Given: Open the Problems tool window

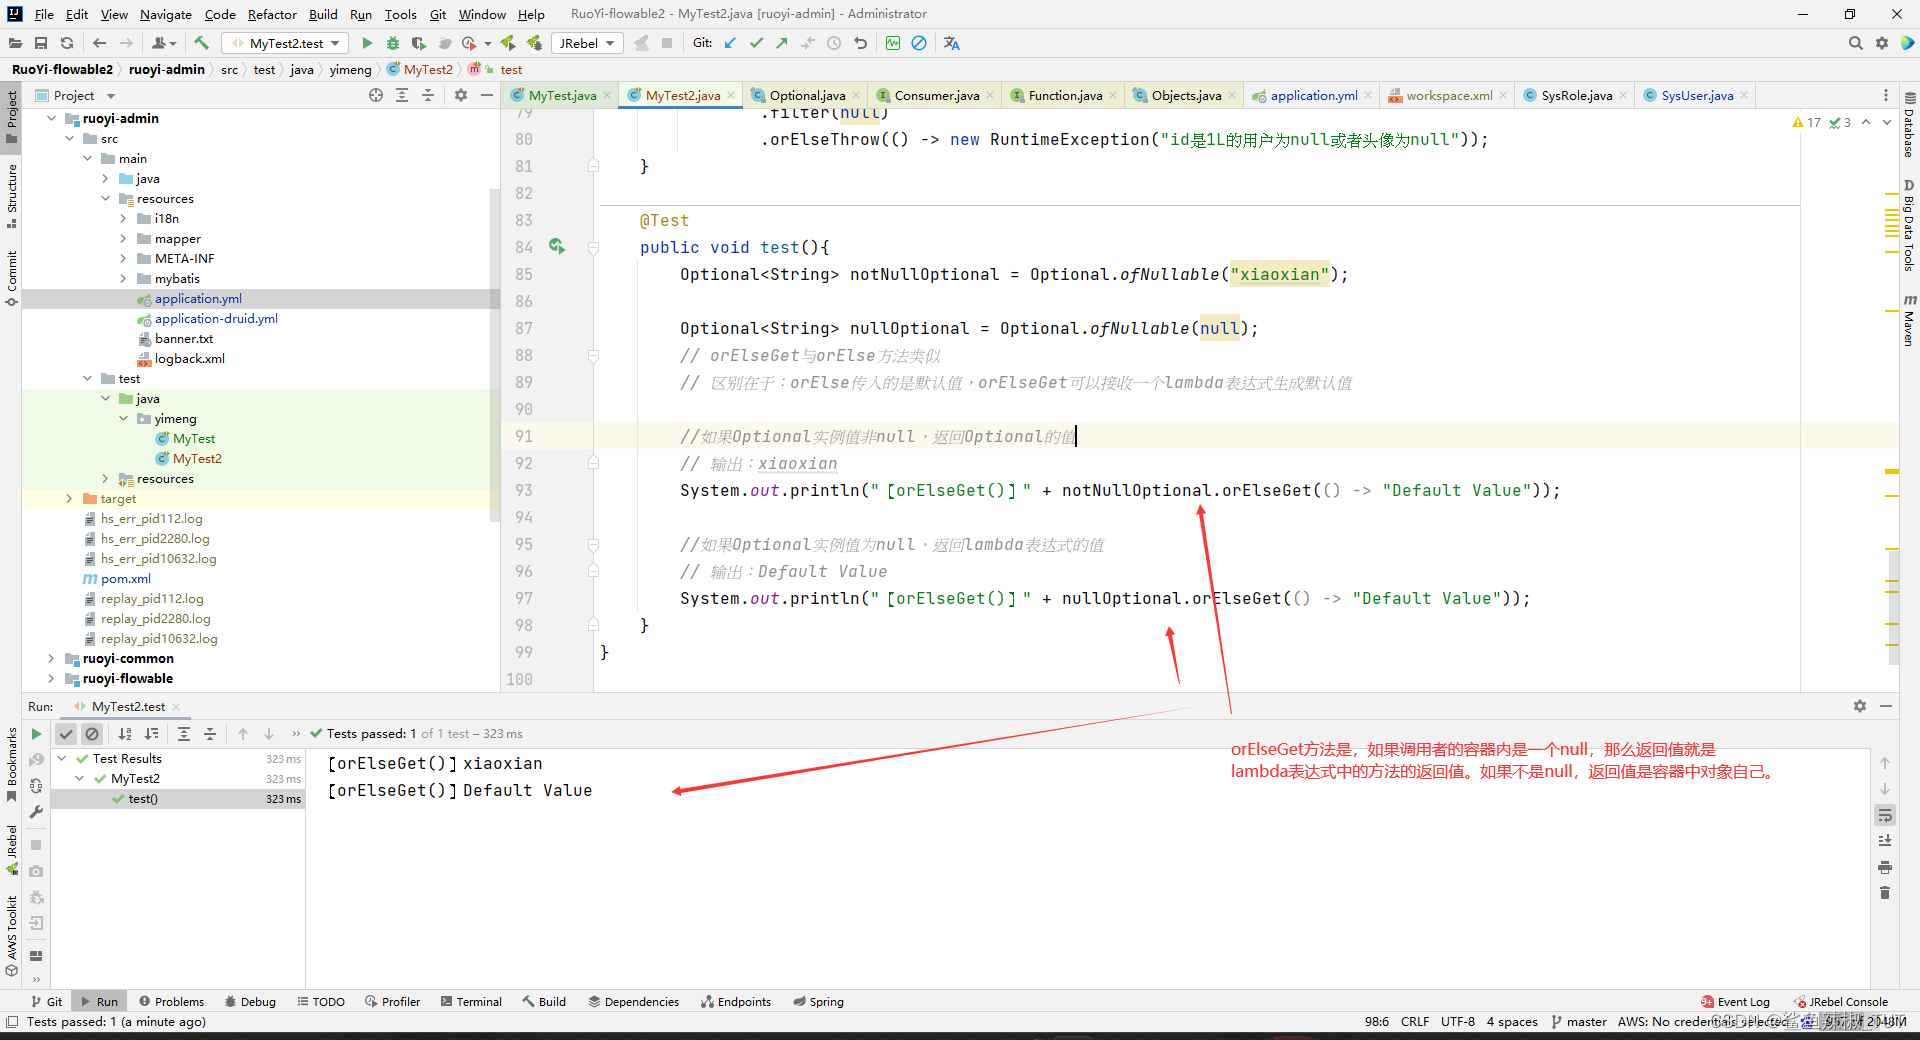Looking at the screenshot, I should (x=171, y=1001).
